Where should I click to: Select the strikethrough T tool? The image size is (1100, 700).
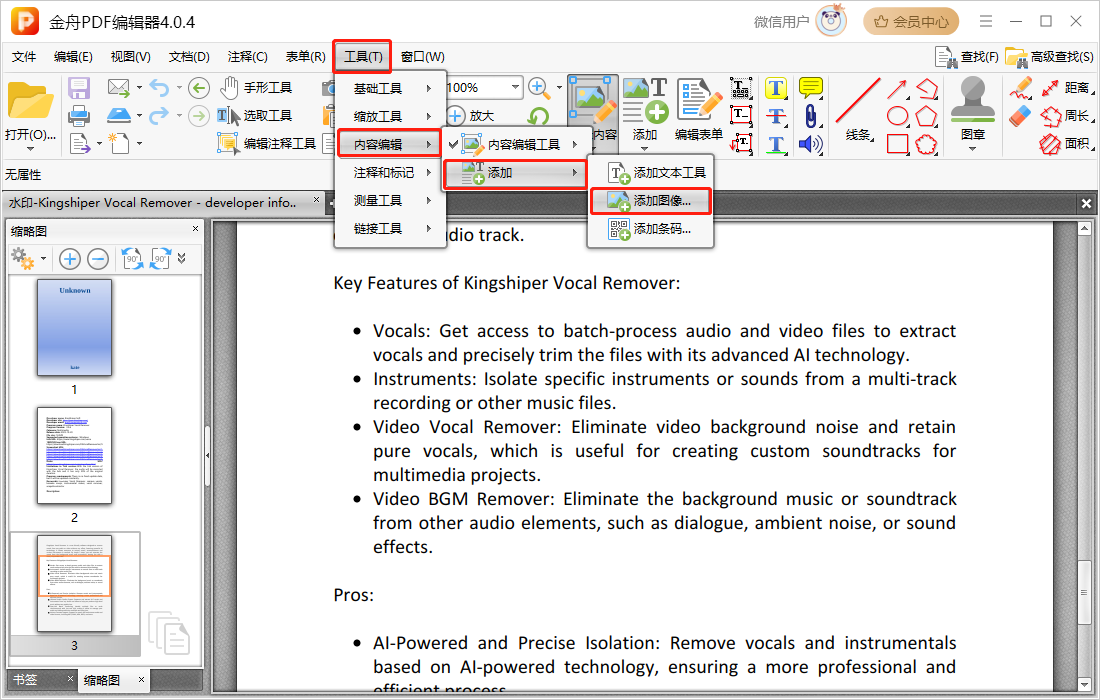(775, 116)
